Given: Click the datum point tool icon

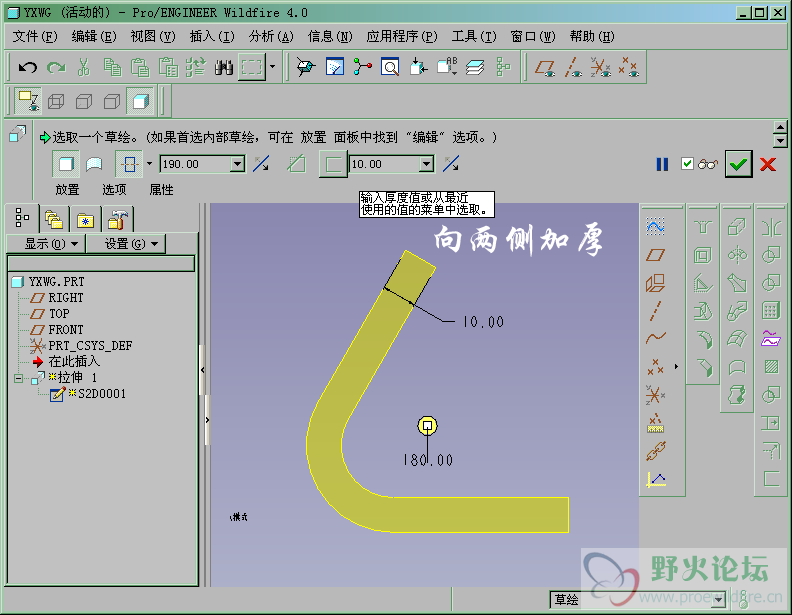Looking at the screenshot, I should (x=655, y=367).
